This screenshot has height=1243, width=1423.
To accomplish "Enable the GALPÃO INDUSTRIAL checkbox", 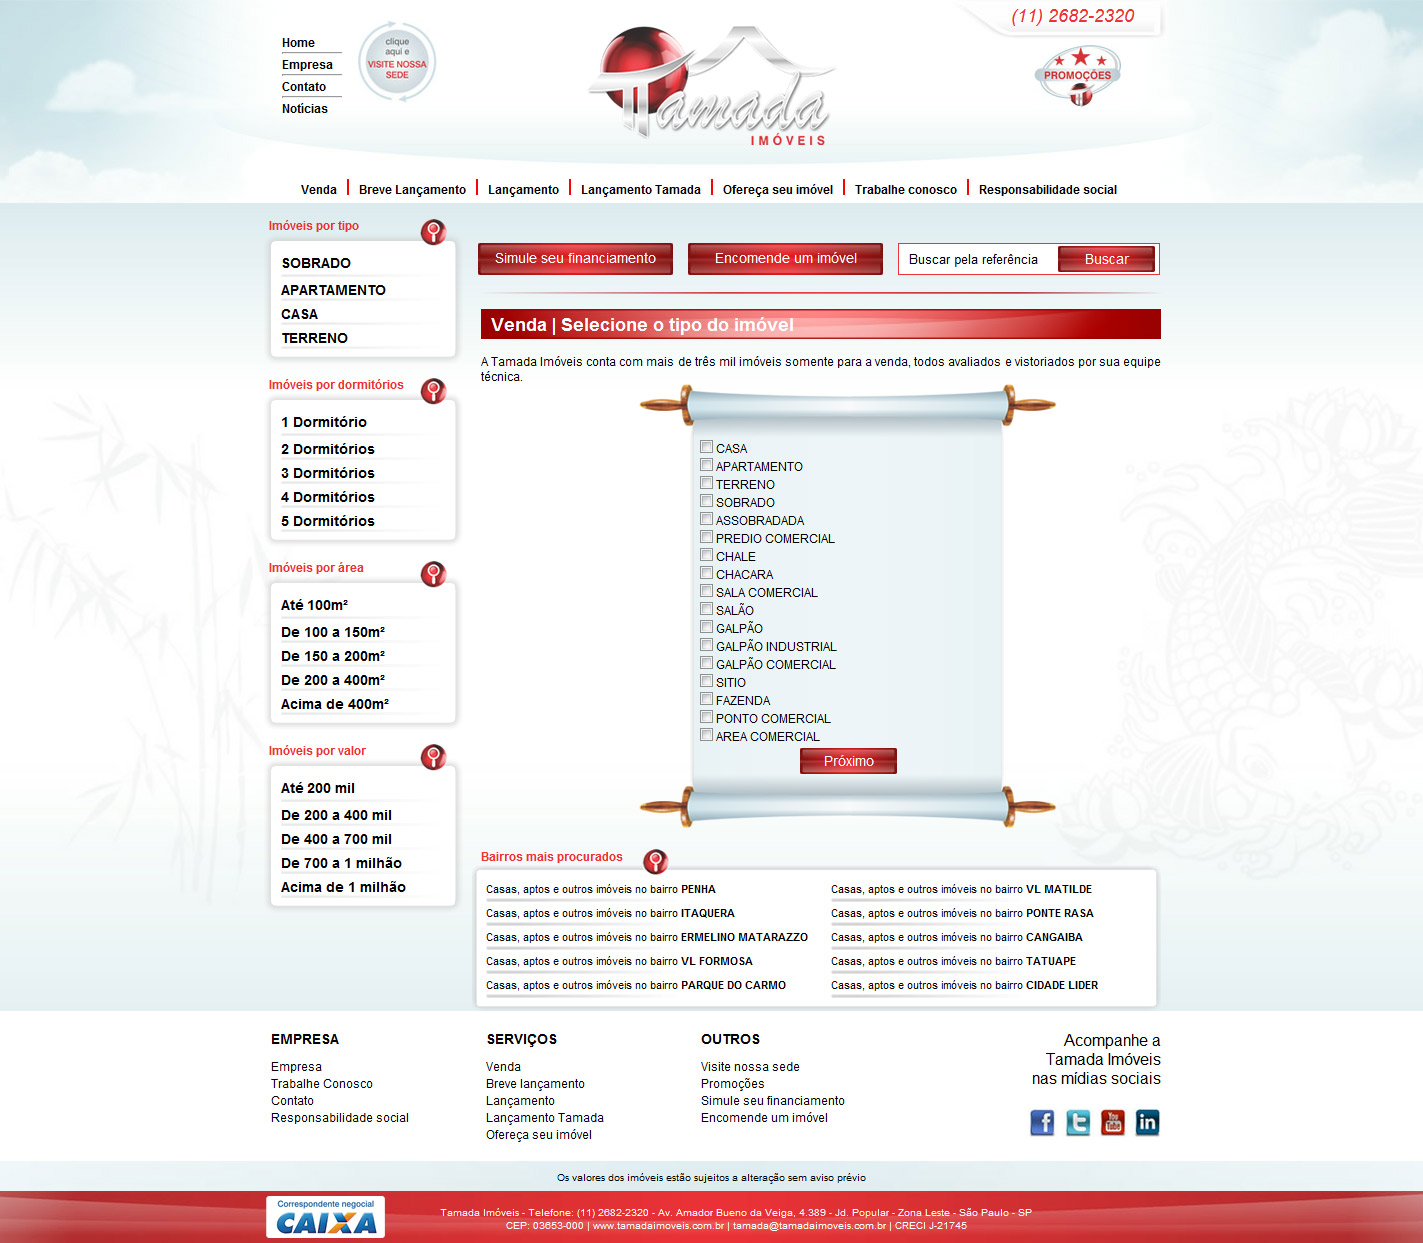I will [x=707, y=645].
